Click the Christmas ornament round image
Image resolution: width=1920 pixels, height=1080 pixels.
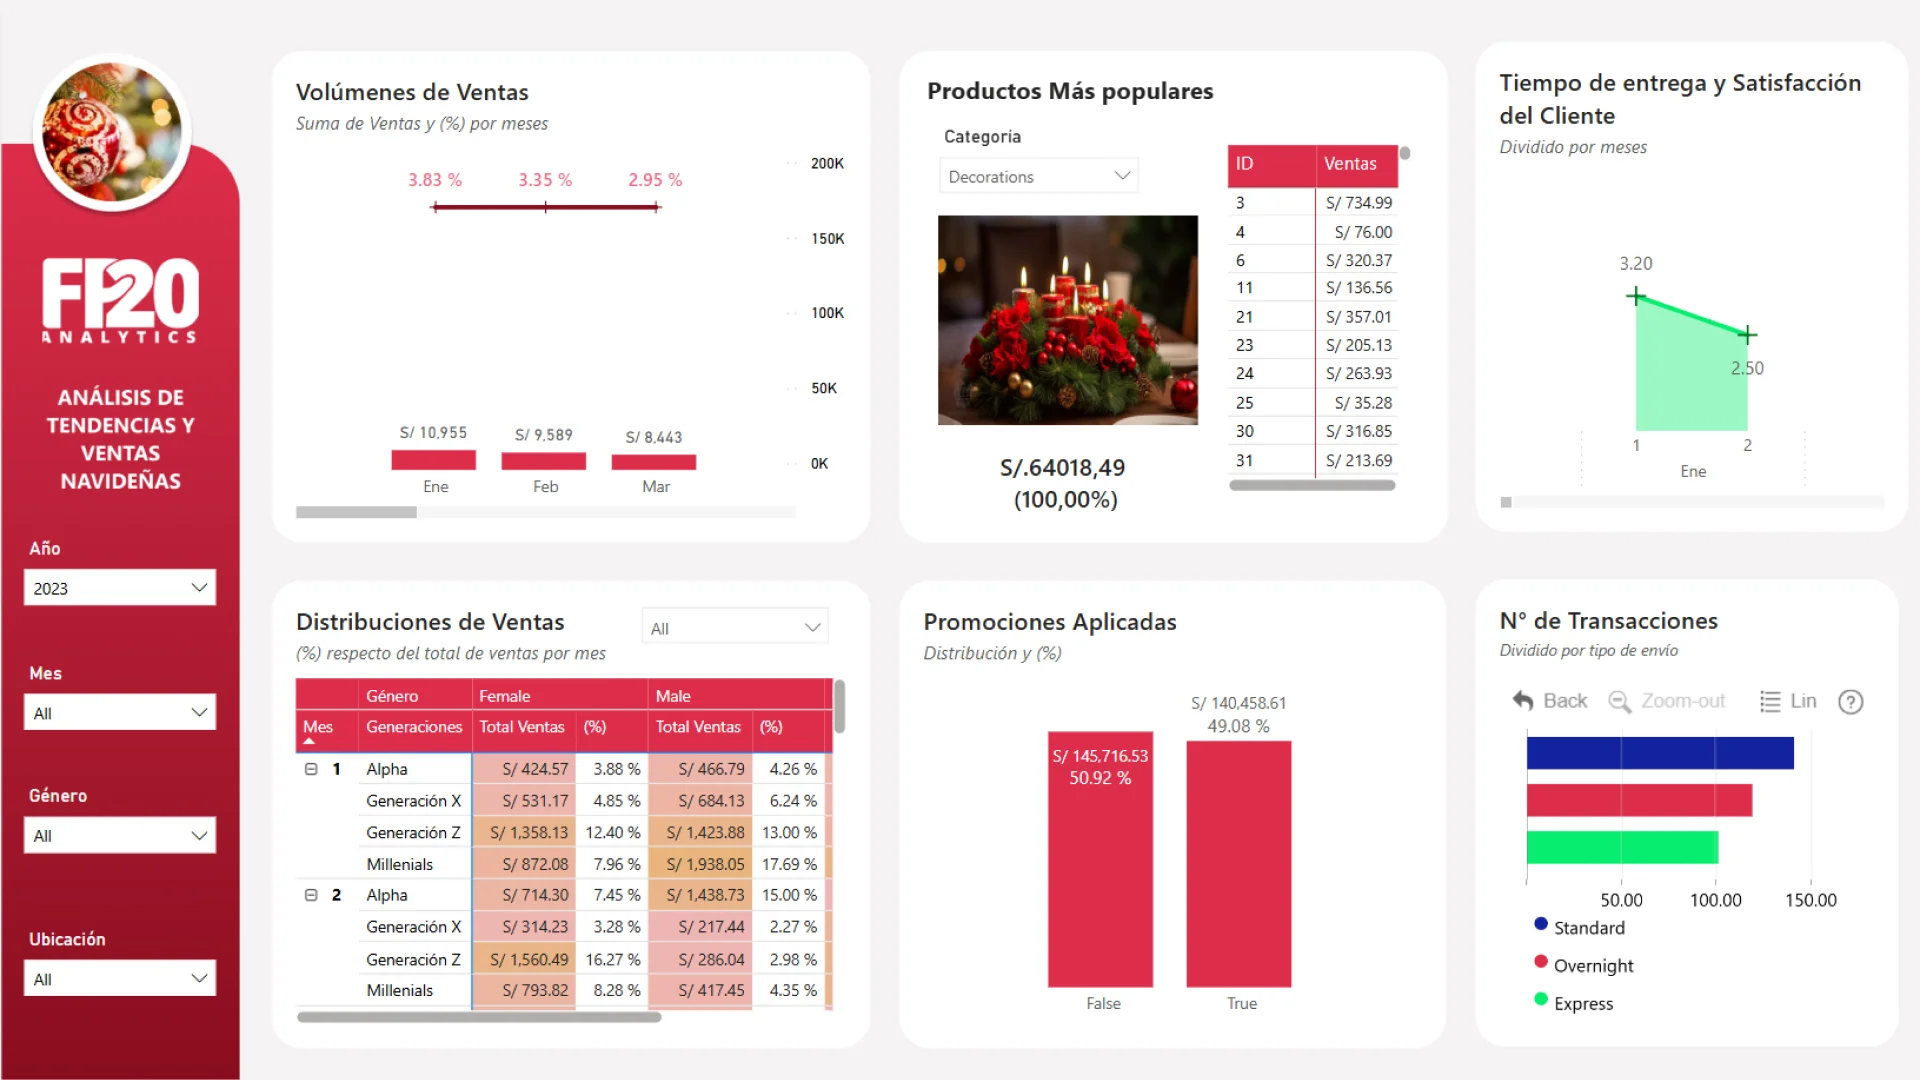pyautogui.click(x=112, y=132)
